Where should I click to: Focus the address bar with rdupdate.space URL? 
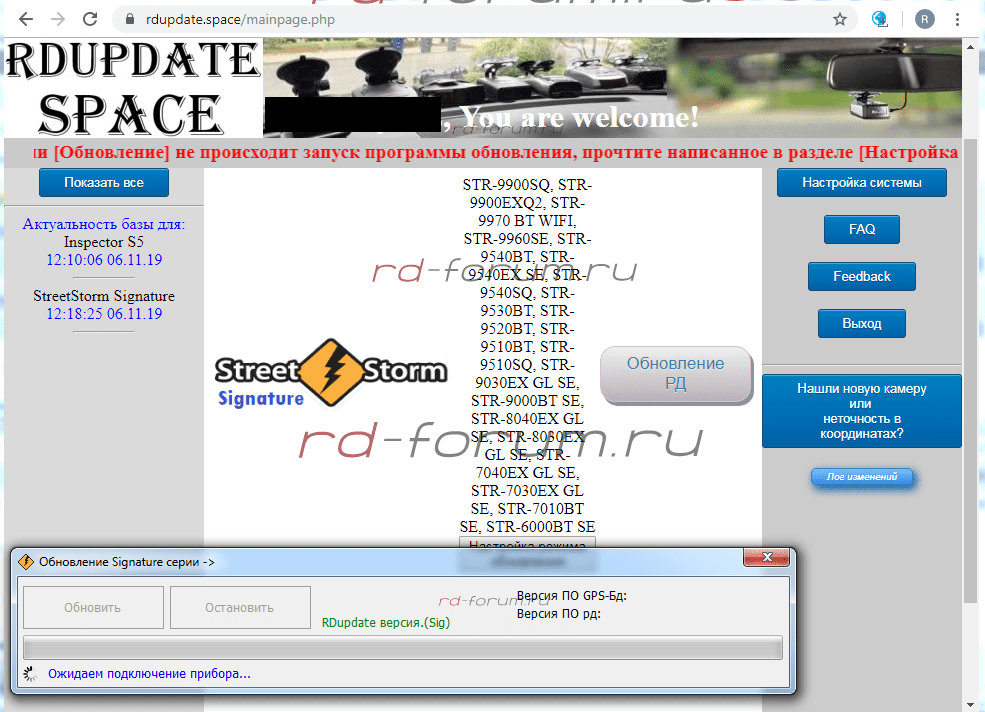pos(484,19)
